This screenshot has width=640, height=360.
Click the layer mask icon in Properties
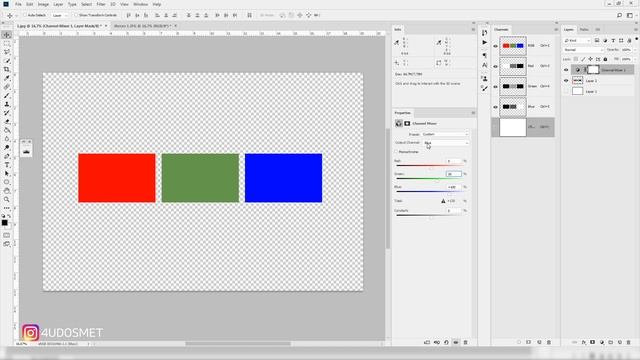[407, 123]
